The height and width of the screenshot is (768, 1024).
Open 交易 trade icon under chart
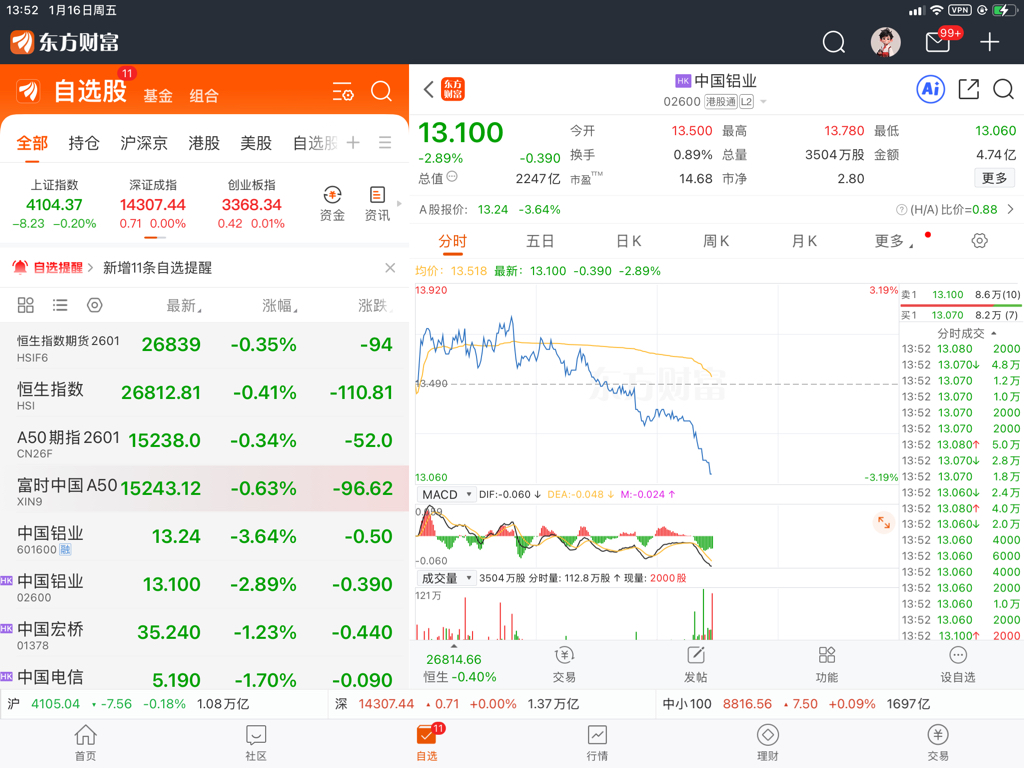tap(564, 664)
